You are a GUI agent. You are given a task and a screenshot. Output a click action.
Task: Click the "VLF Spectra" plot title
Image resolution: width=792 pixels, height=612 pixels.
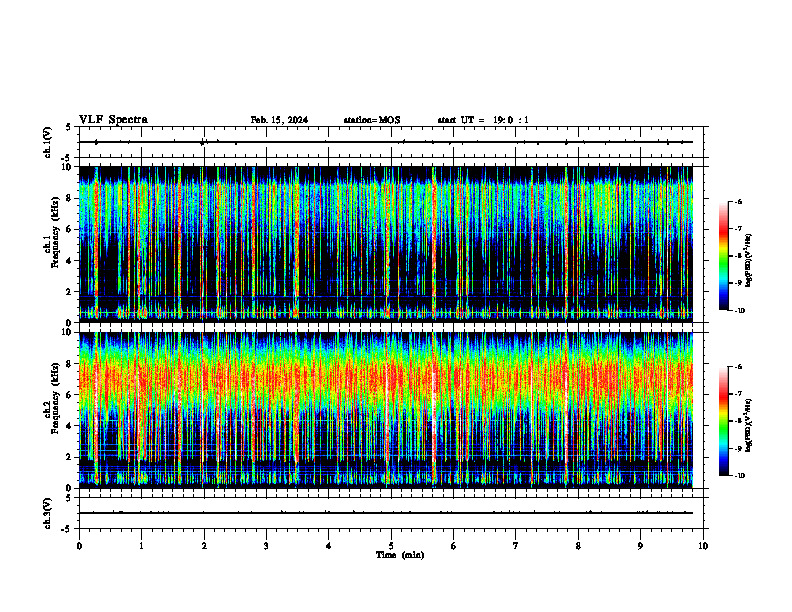click(113, 120)
